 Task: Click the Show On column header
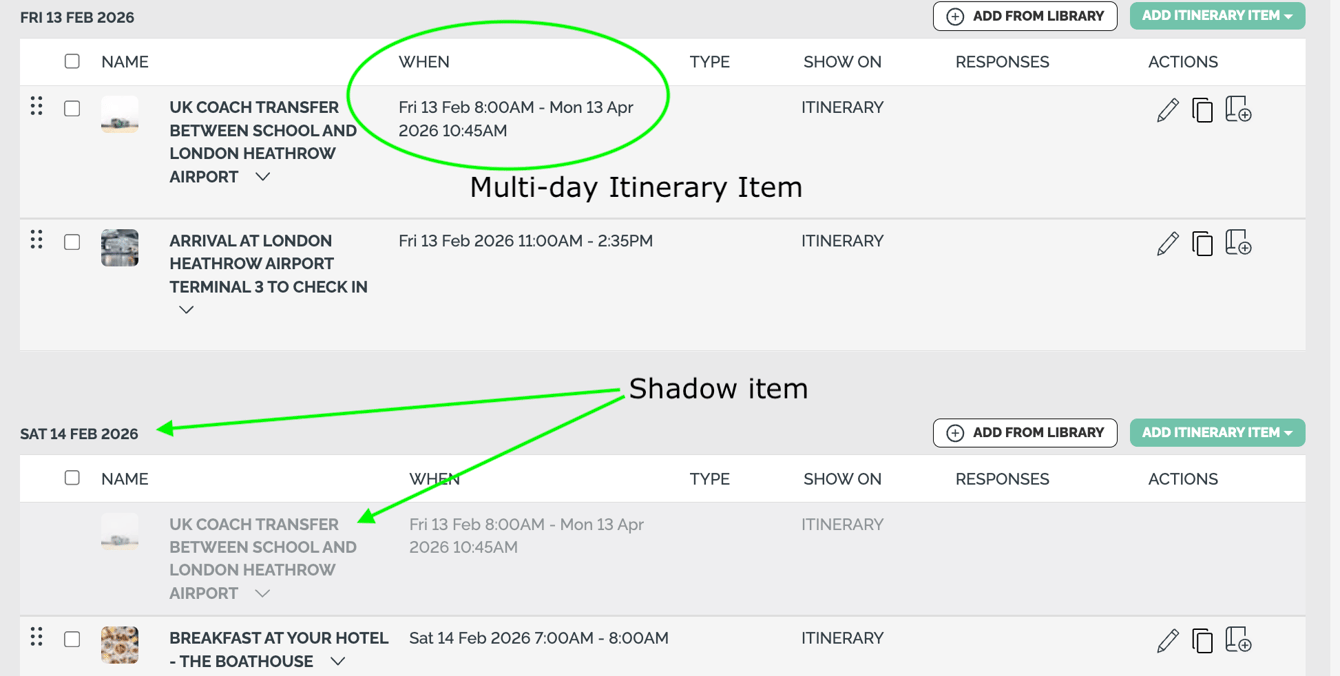coord(842,61)
